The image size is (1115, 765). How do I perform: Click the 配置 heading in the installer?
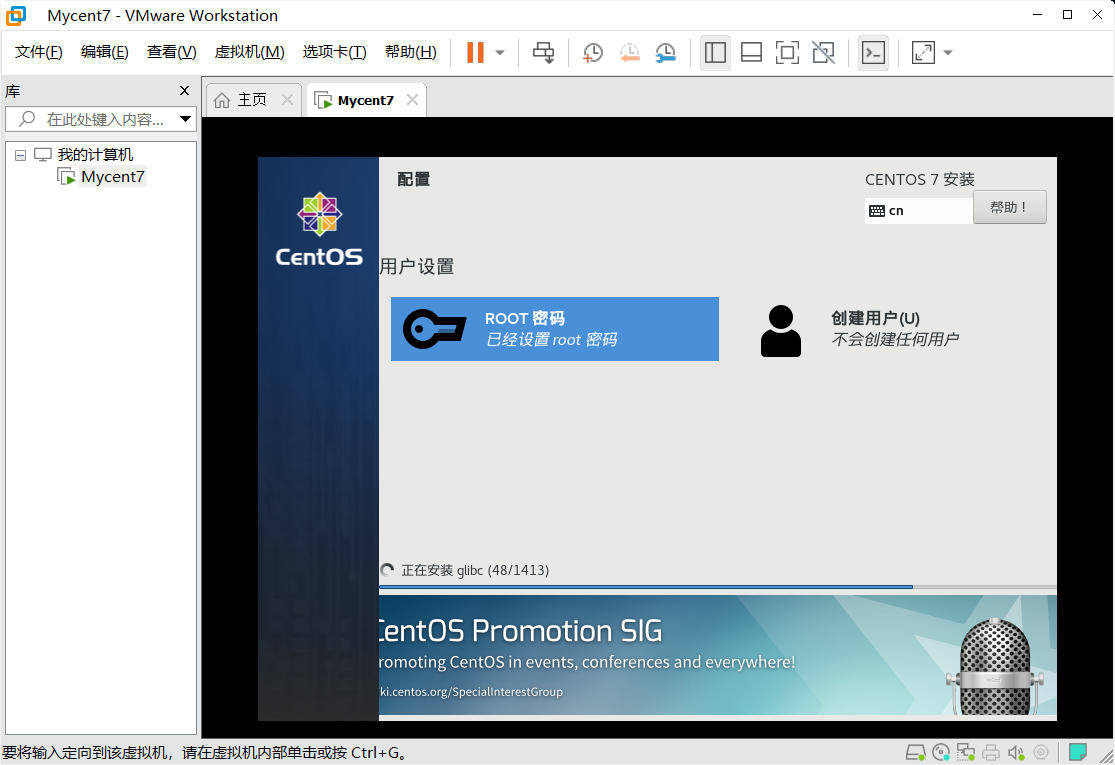414,179
